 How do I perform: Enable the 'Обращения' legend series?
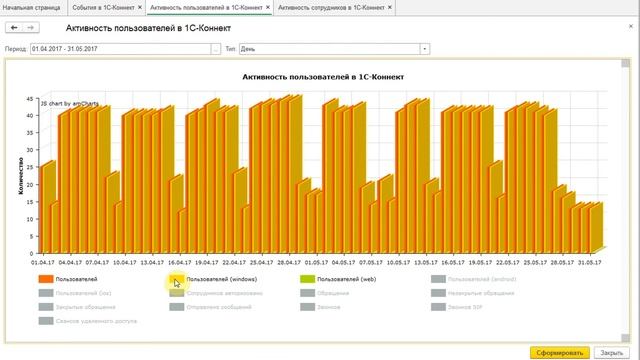(x=324, y=293)
